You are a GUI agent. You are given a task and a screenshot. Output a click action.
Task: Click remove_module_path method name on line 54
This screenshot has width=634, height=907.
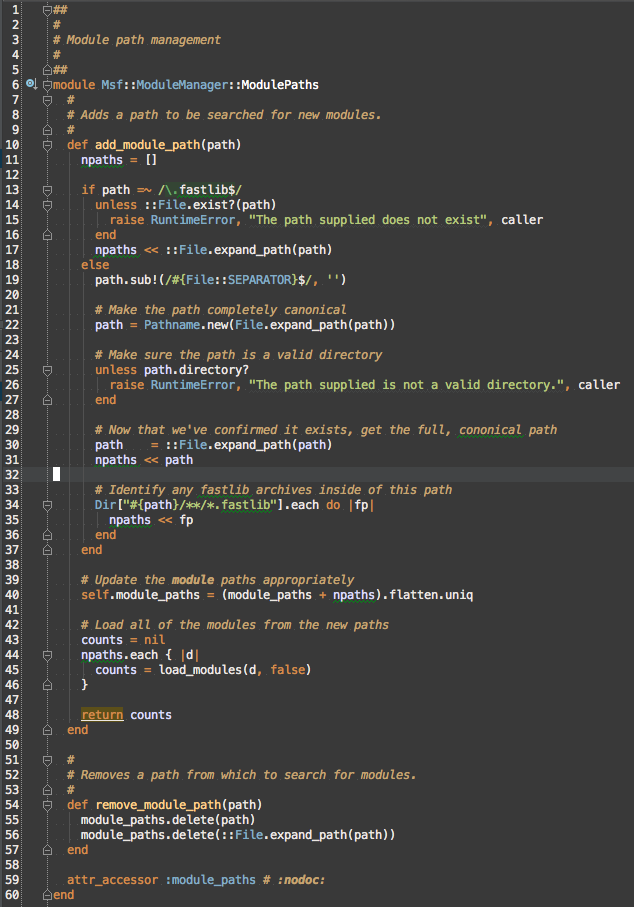(158, 805)
